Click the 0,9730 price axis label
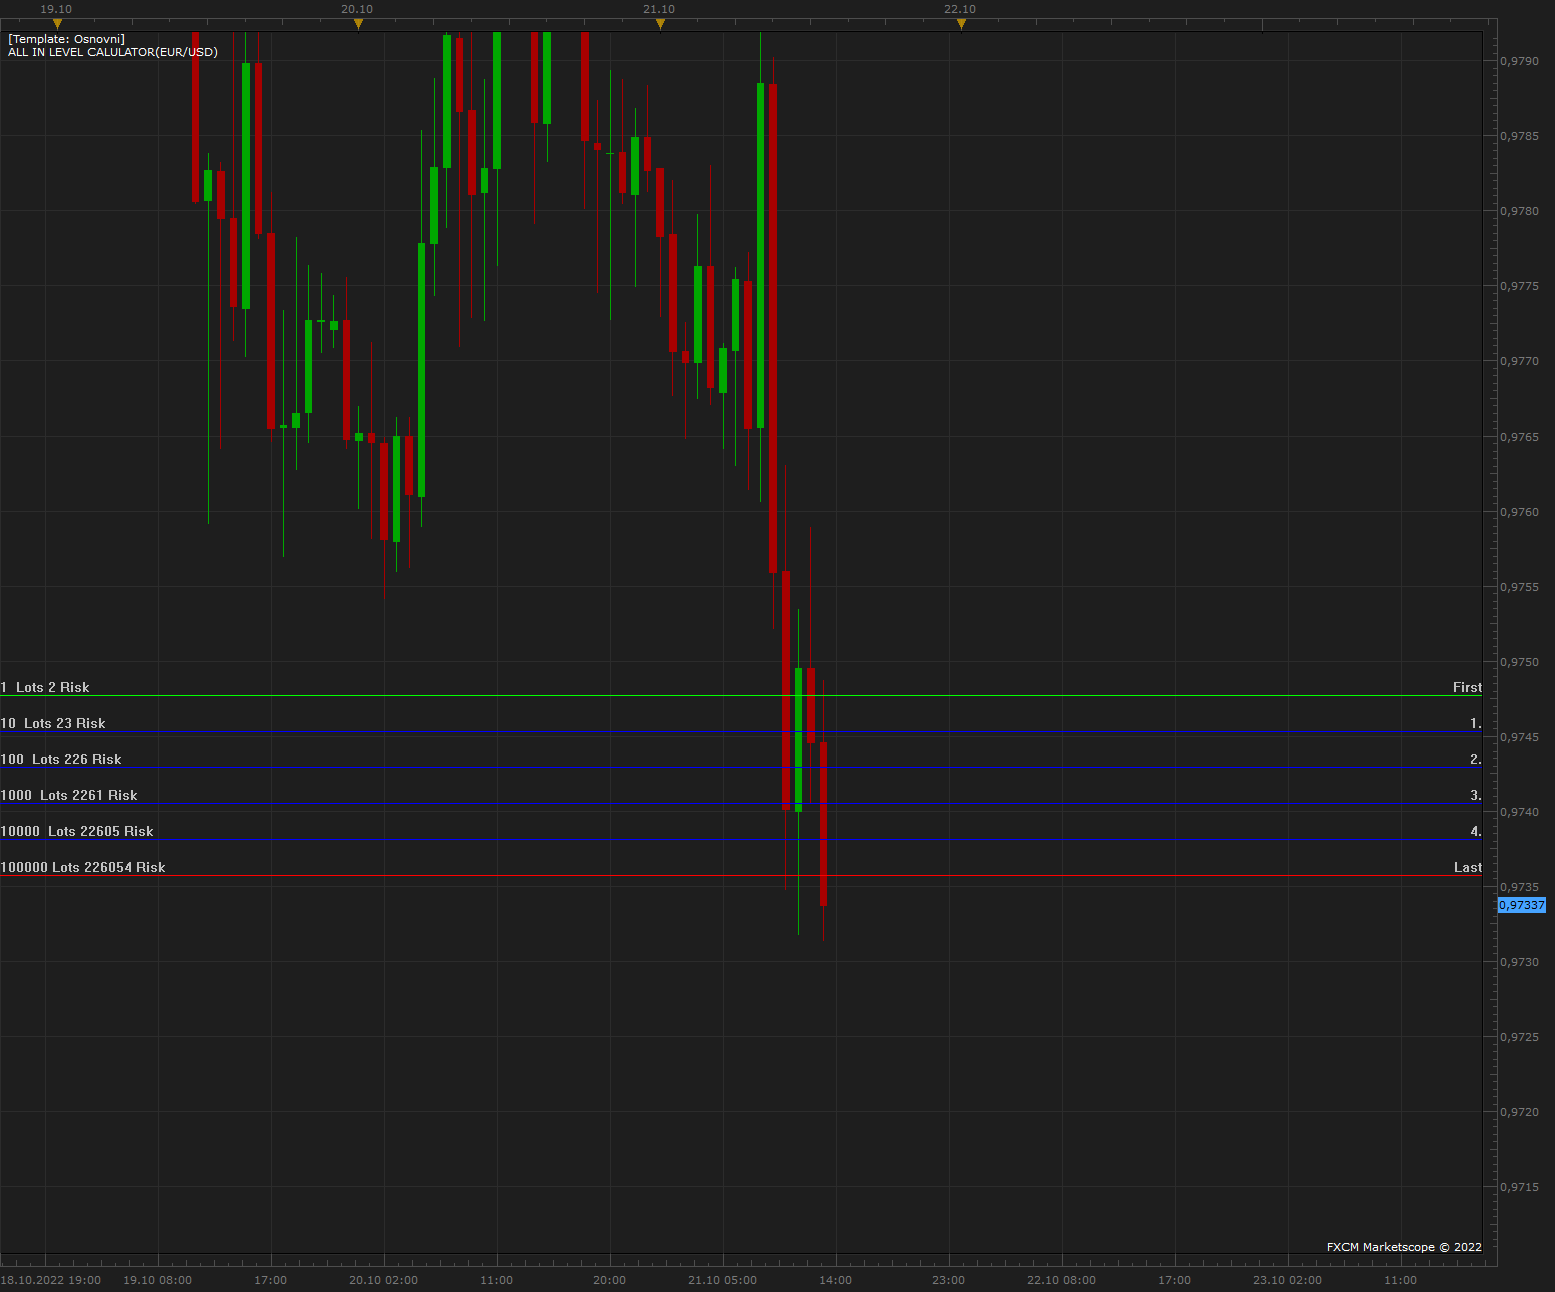Viewport: 1555px width, 1292px height. (1520, 962)
